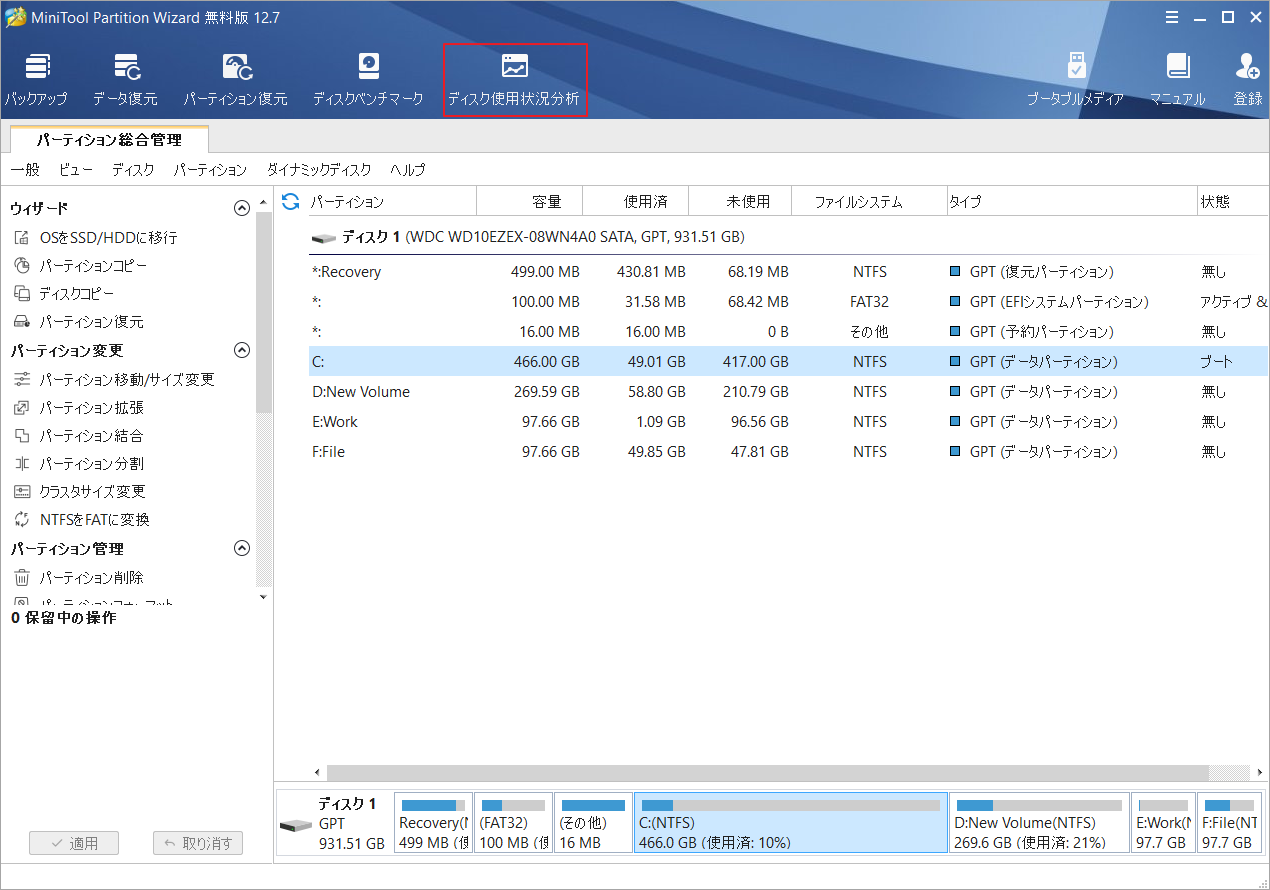The image size is (1270, 890).
Task: Click the Register icon
Action: coord(1247,78)
